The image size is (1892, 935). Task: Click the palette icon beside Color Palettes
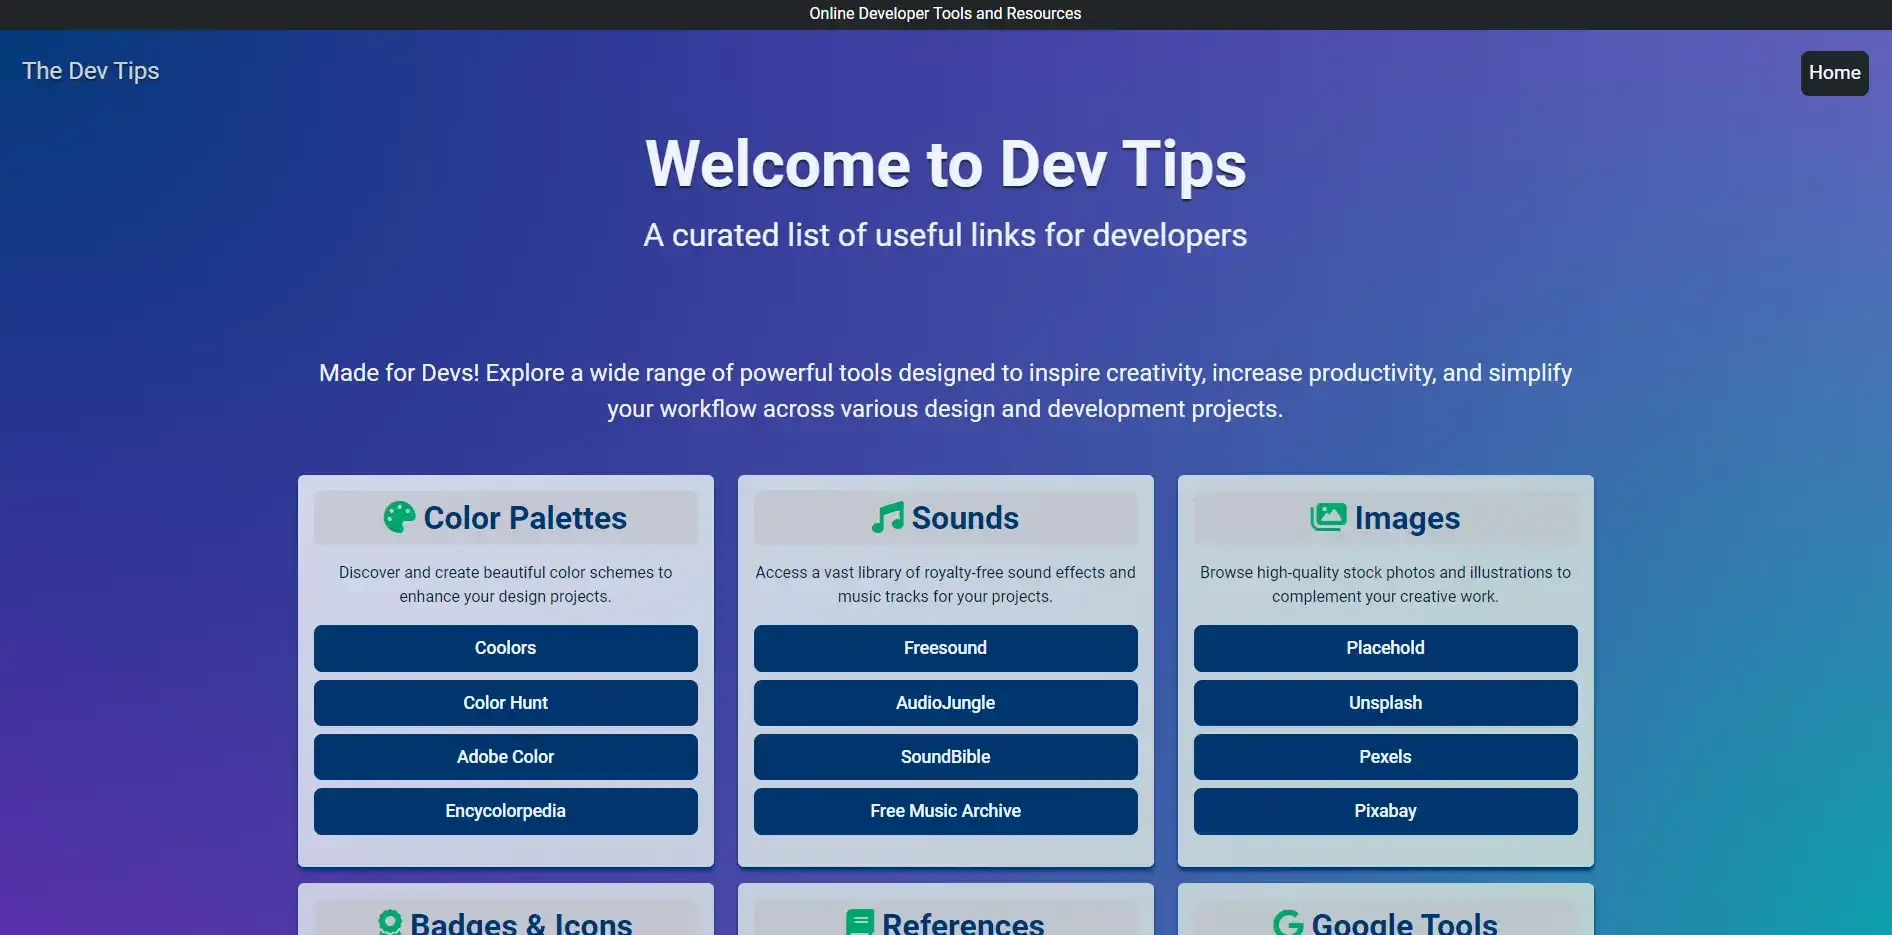pyautogui.click(x=399, y=517)
